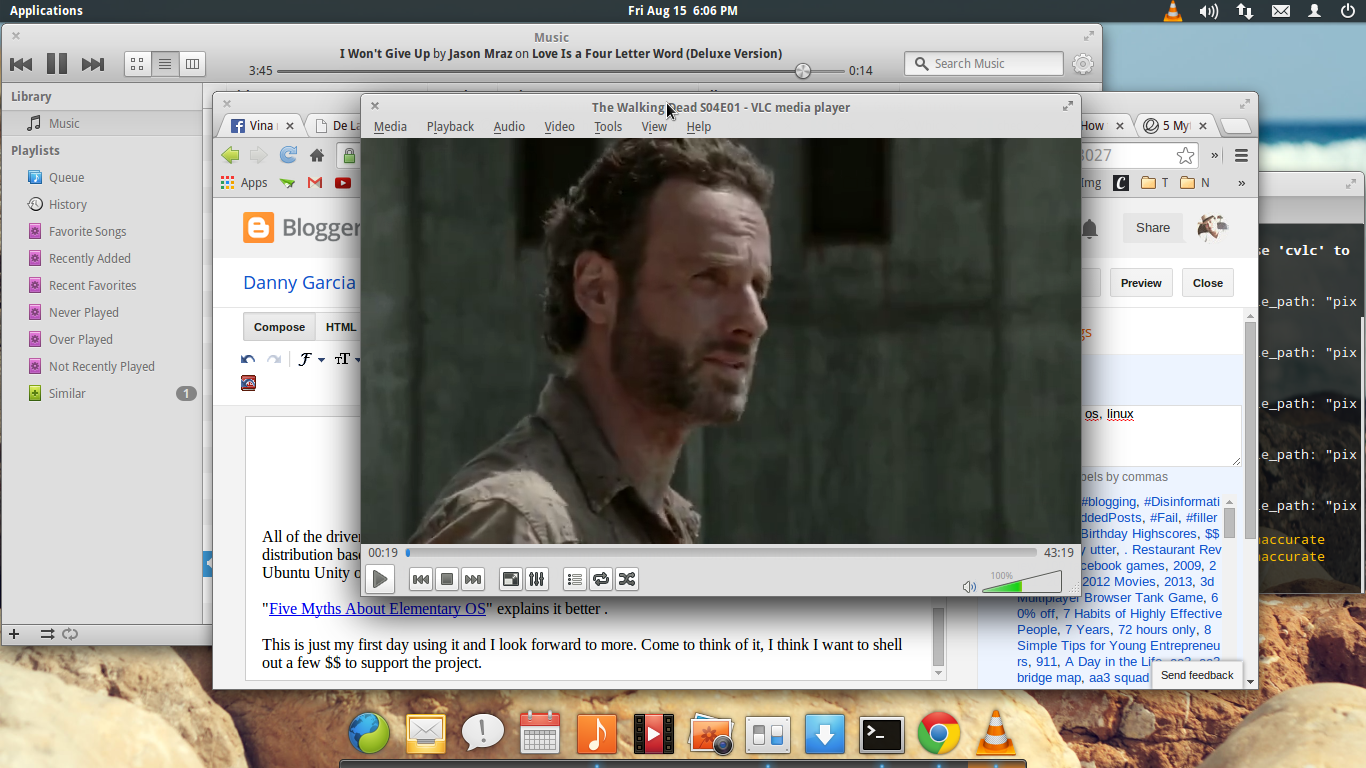1366x768 pixels.
Task: Open Apps in Chrome bookmarks bar
Action: pos(244,183)
